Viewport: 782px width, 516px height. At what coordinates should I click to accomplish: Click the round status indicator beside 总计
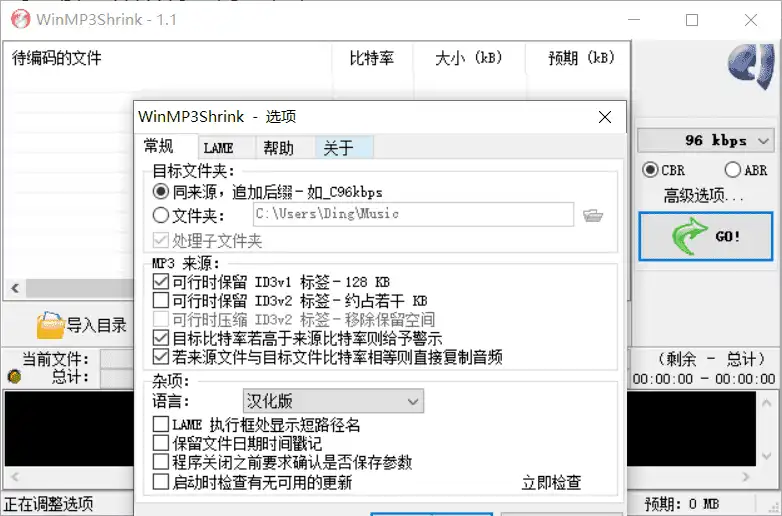click(14, 376)
